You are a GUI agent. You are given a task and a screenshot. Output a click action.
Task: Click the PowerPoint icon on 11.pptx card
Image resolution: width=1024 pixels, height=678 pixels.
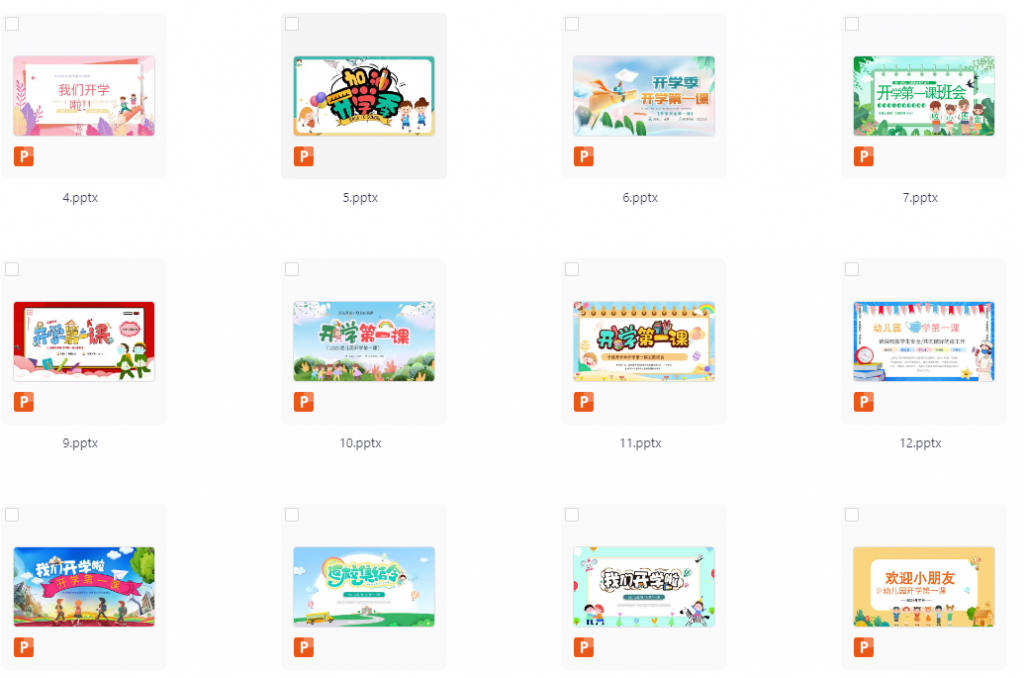(584, 402)
